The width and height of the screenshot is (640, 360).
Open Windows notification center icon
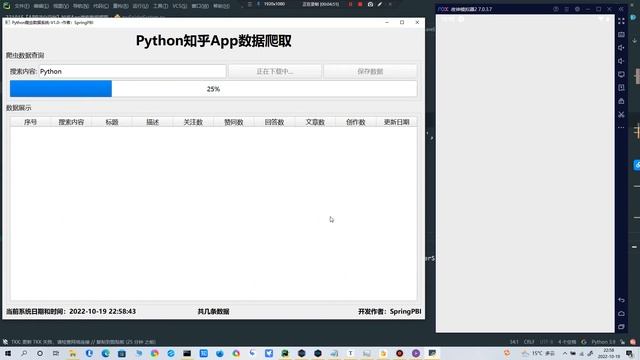tap(629, 353)
